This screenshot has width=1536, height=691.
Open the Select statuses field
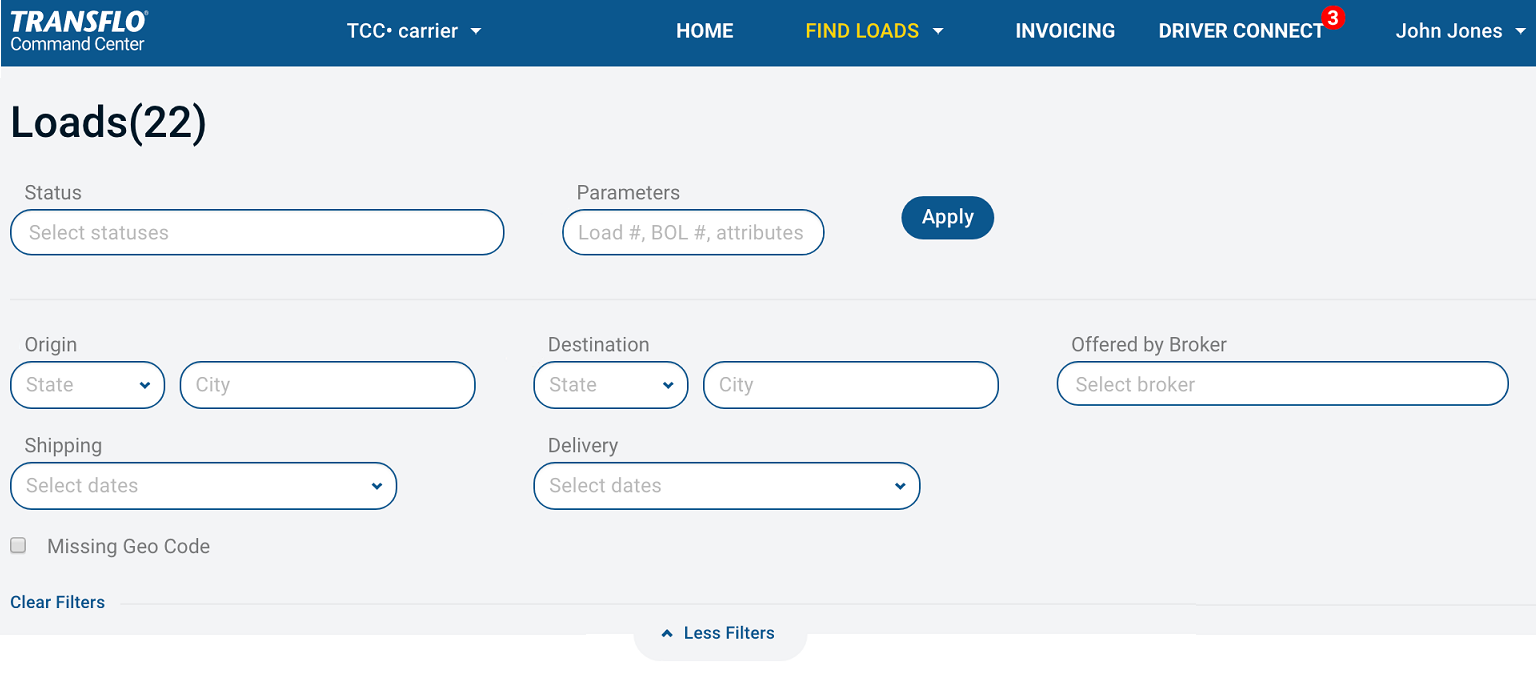click(x=257, y=232)
